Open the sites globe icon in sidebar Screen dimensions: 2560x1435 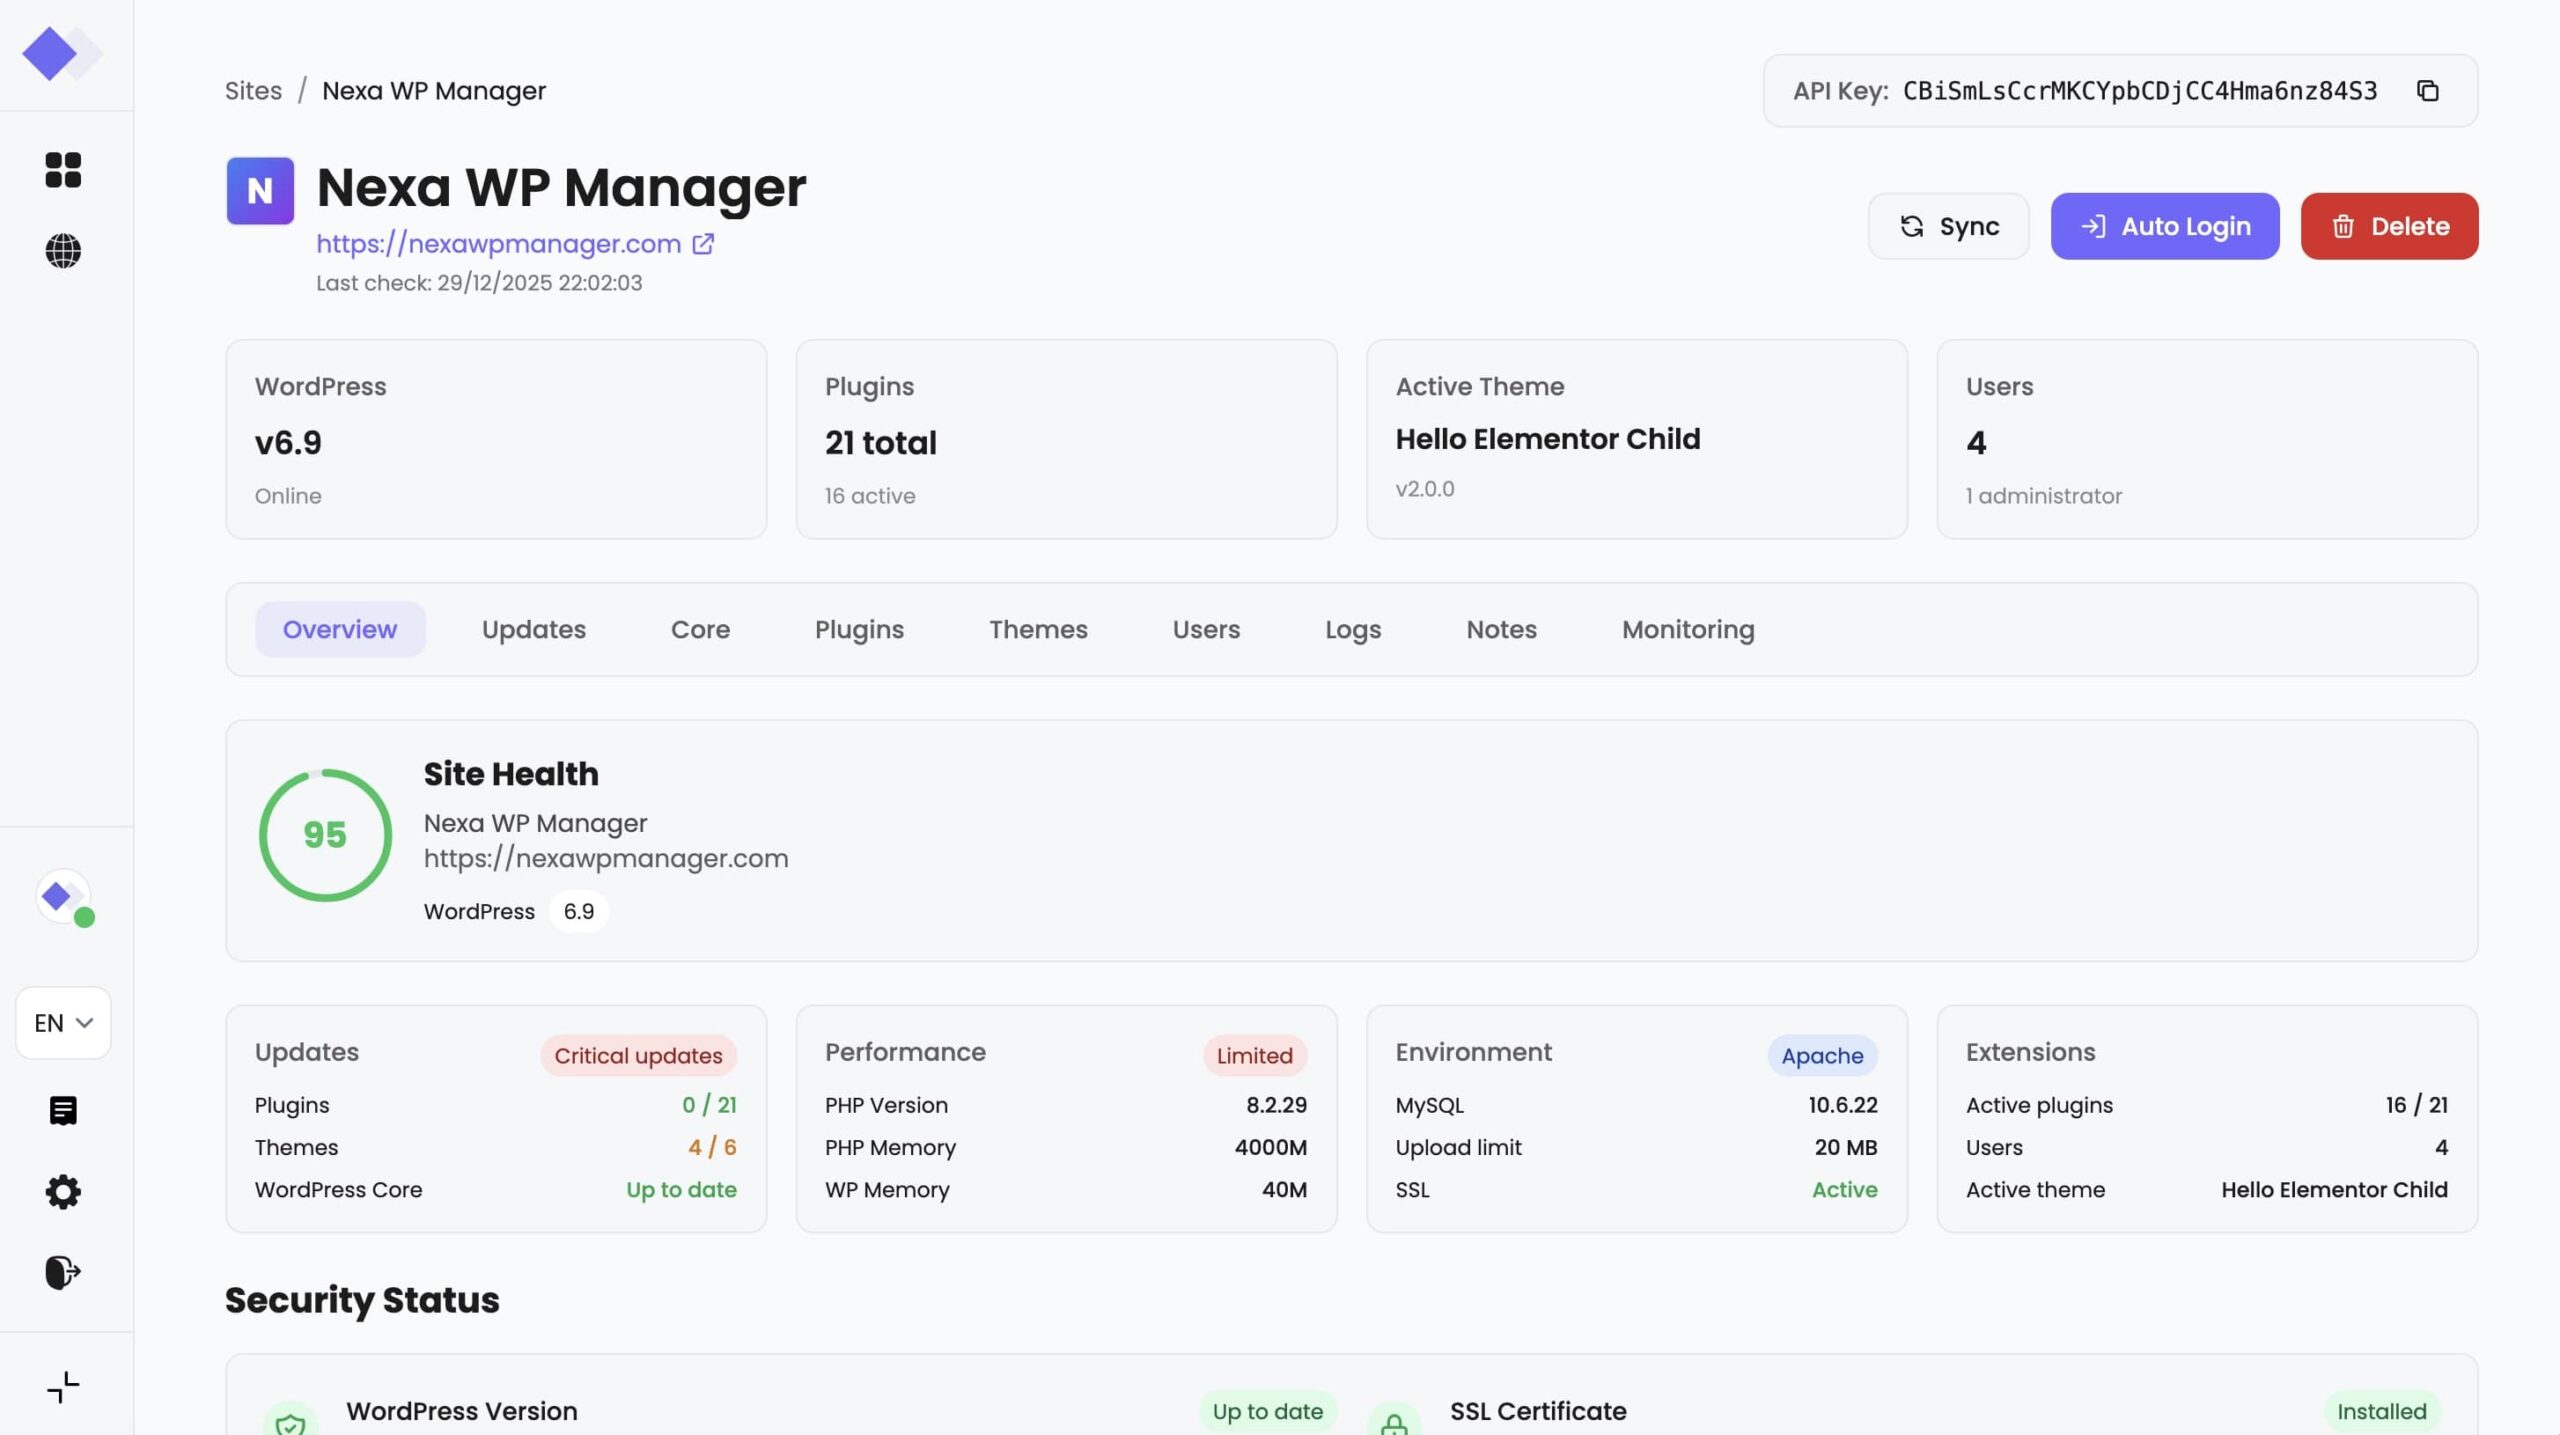pos(63,251)
